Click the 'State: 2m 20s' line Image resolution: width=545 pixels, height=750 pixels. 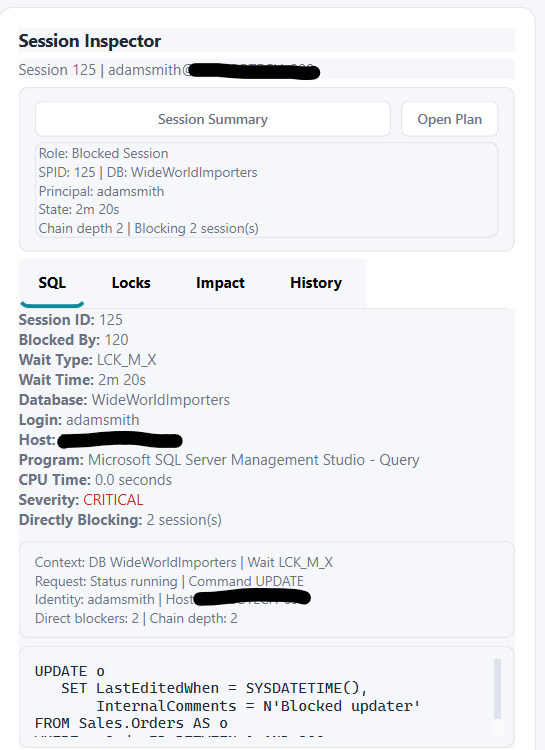point(79,210)
